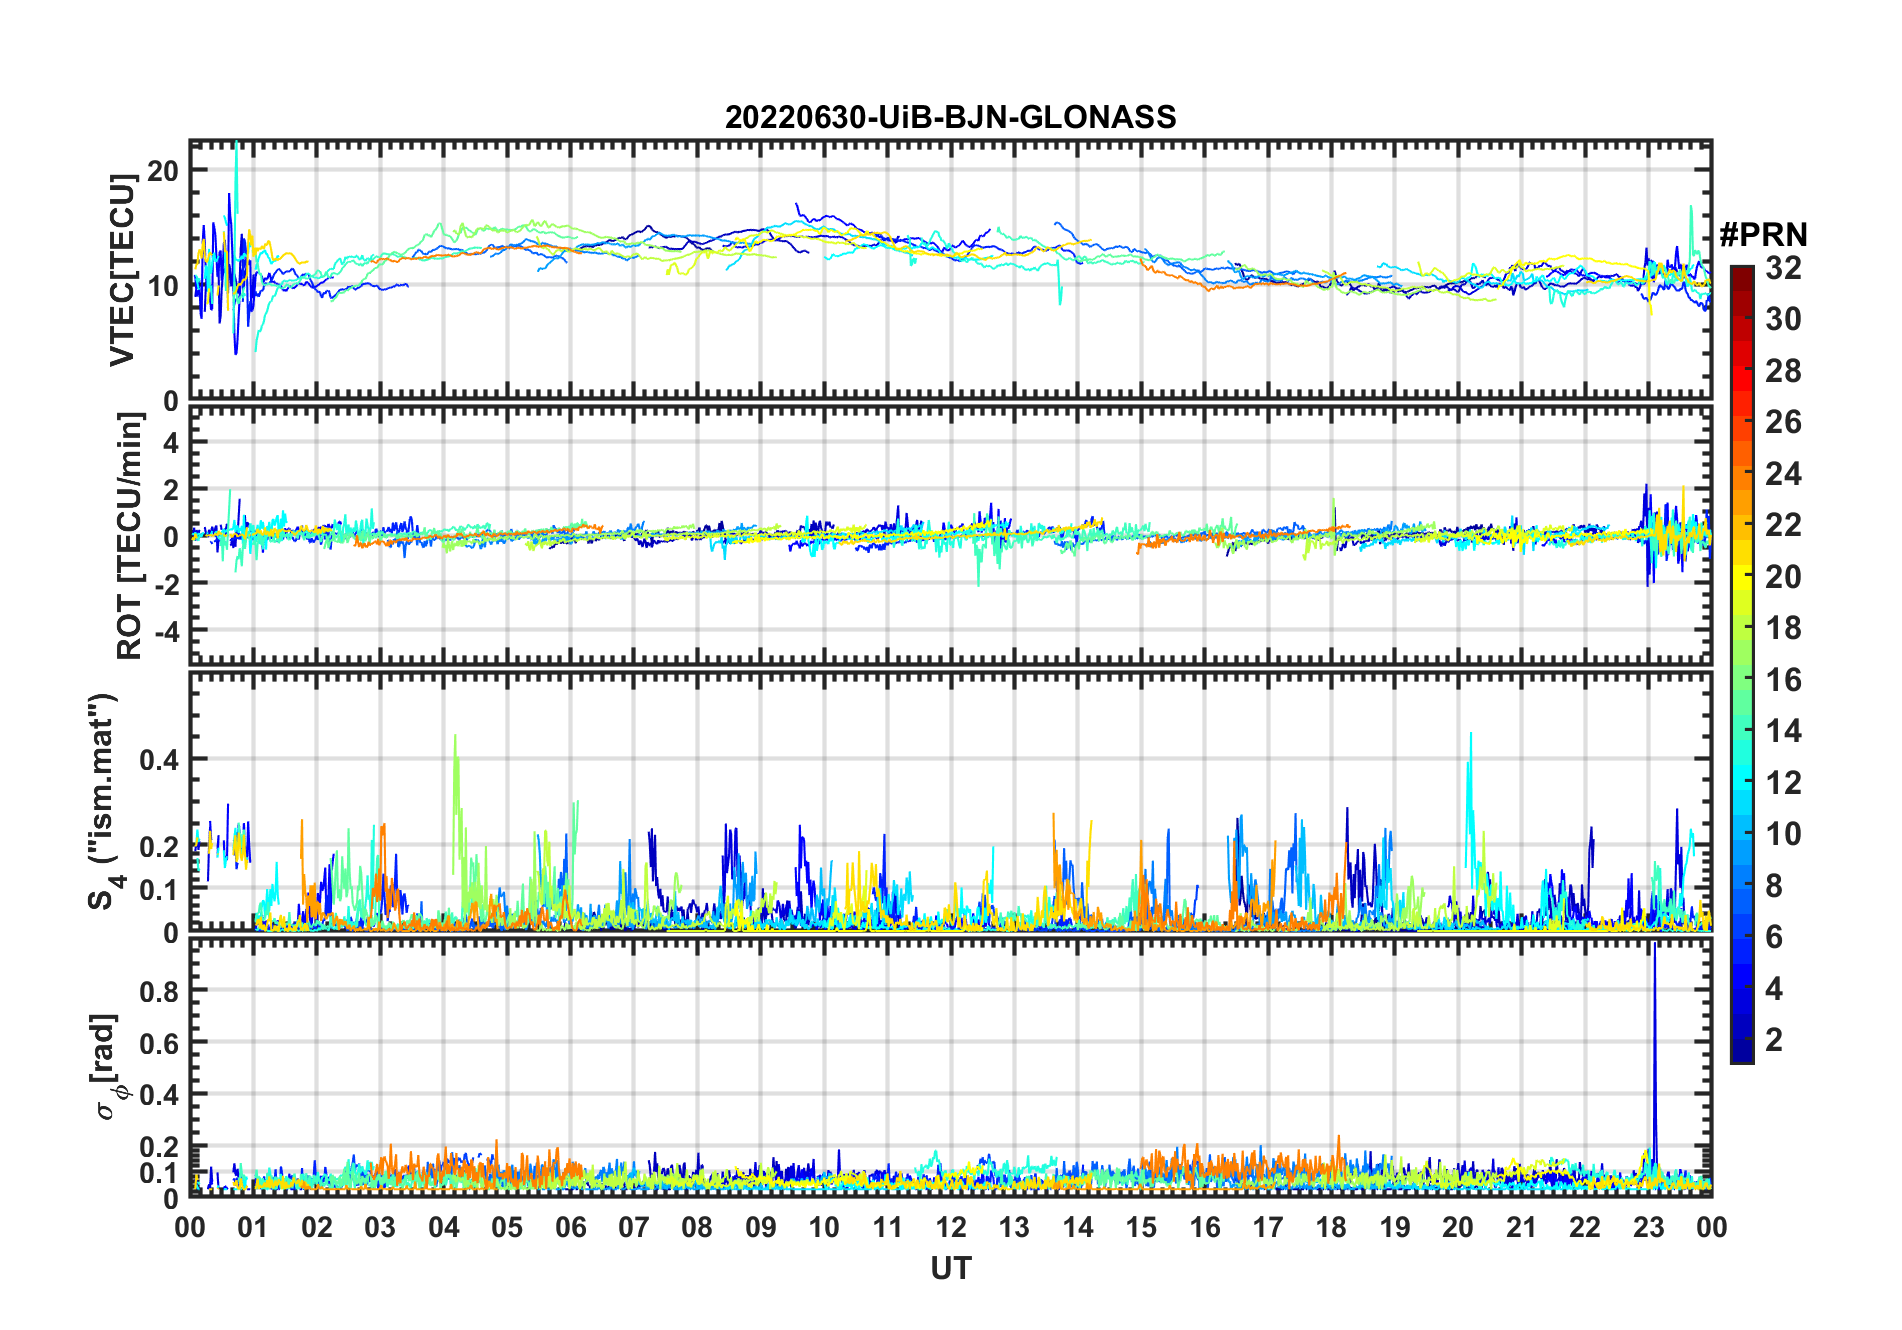Click the UT axis tick label 01
The height and width of the screenshot is (1330, 1902).
pyautogui.click(x=253, y=1227)
